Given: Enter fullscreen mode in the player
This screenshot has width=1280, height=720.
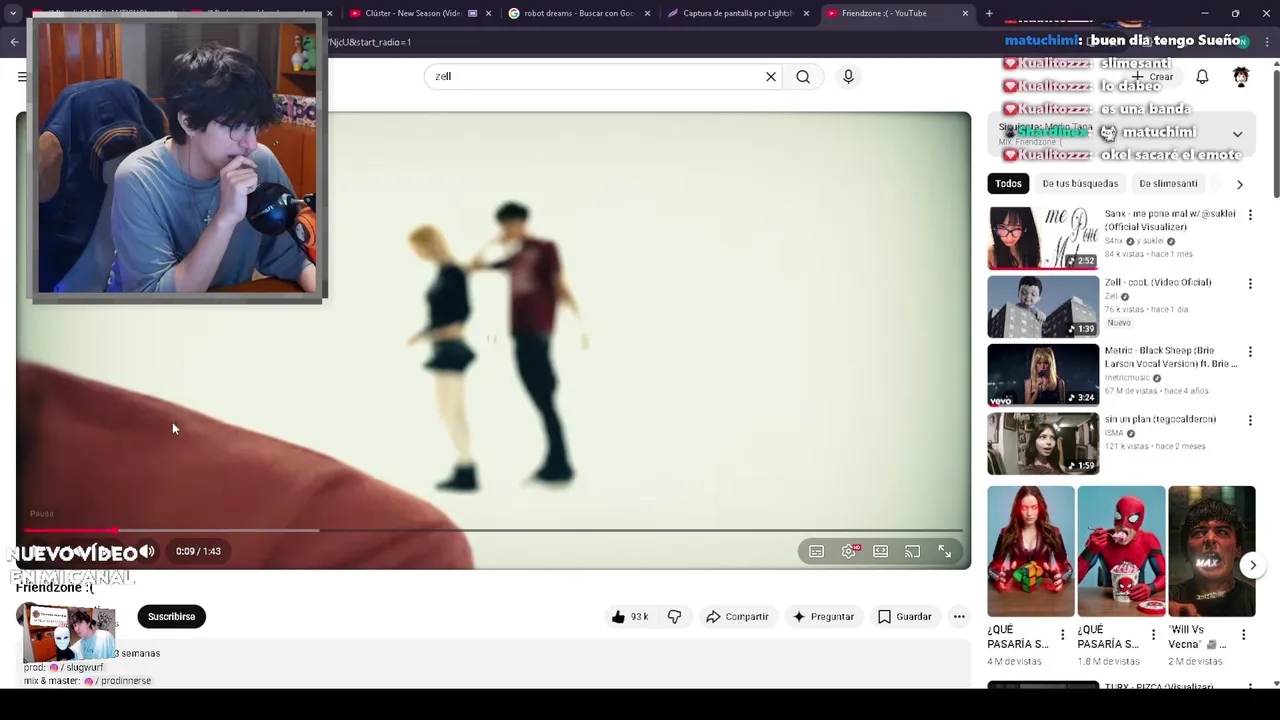Looking at the screenshot, I should (944, 551).
